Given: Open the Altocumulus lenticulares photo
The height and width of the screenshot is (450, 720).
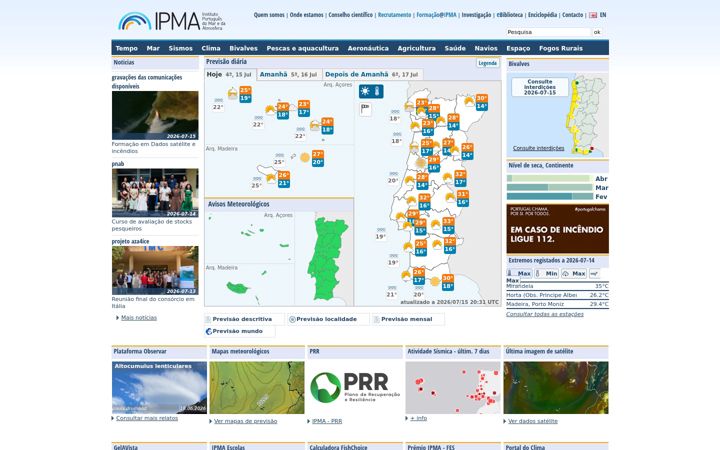Looking at the screenshot, I should 159,388.
